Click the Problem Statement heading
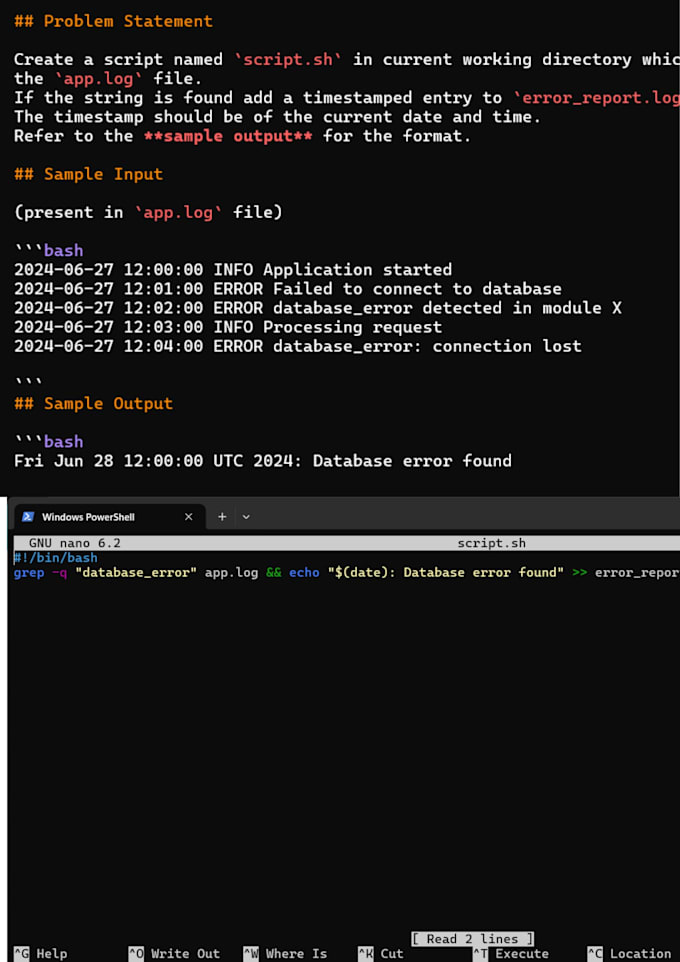The image size is (680, 962). click(x=113, y=21)
